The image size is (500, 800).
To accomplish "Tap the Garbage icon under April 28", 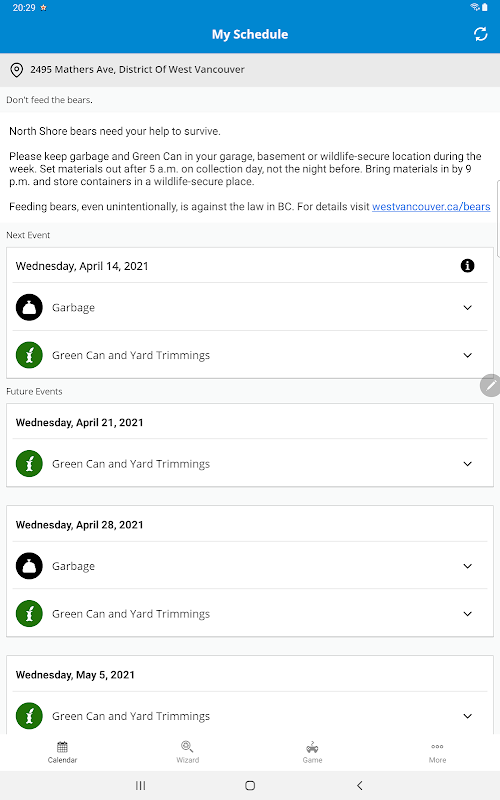I will click(29, 566).
